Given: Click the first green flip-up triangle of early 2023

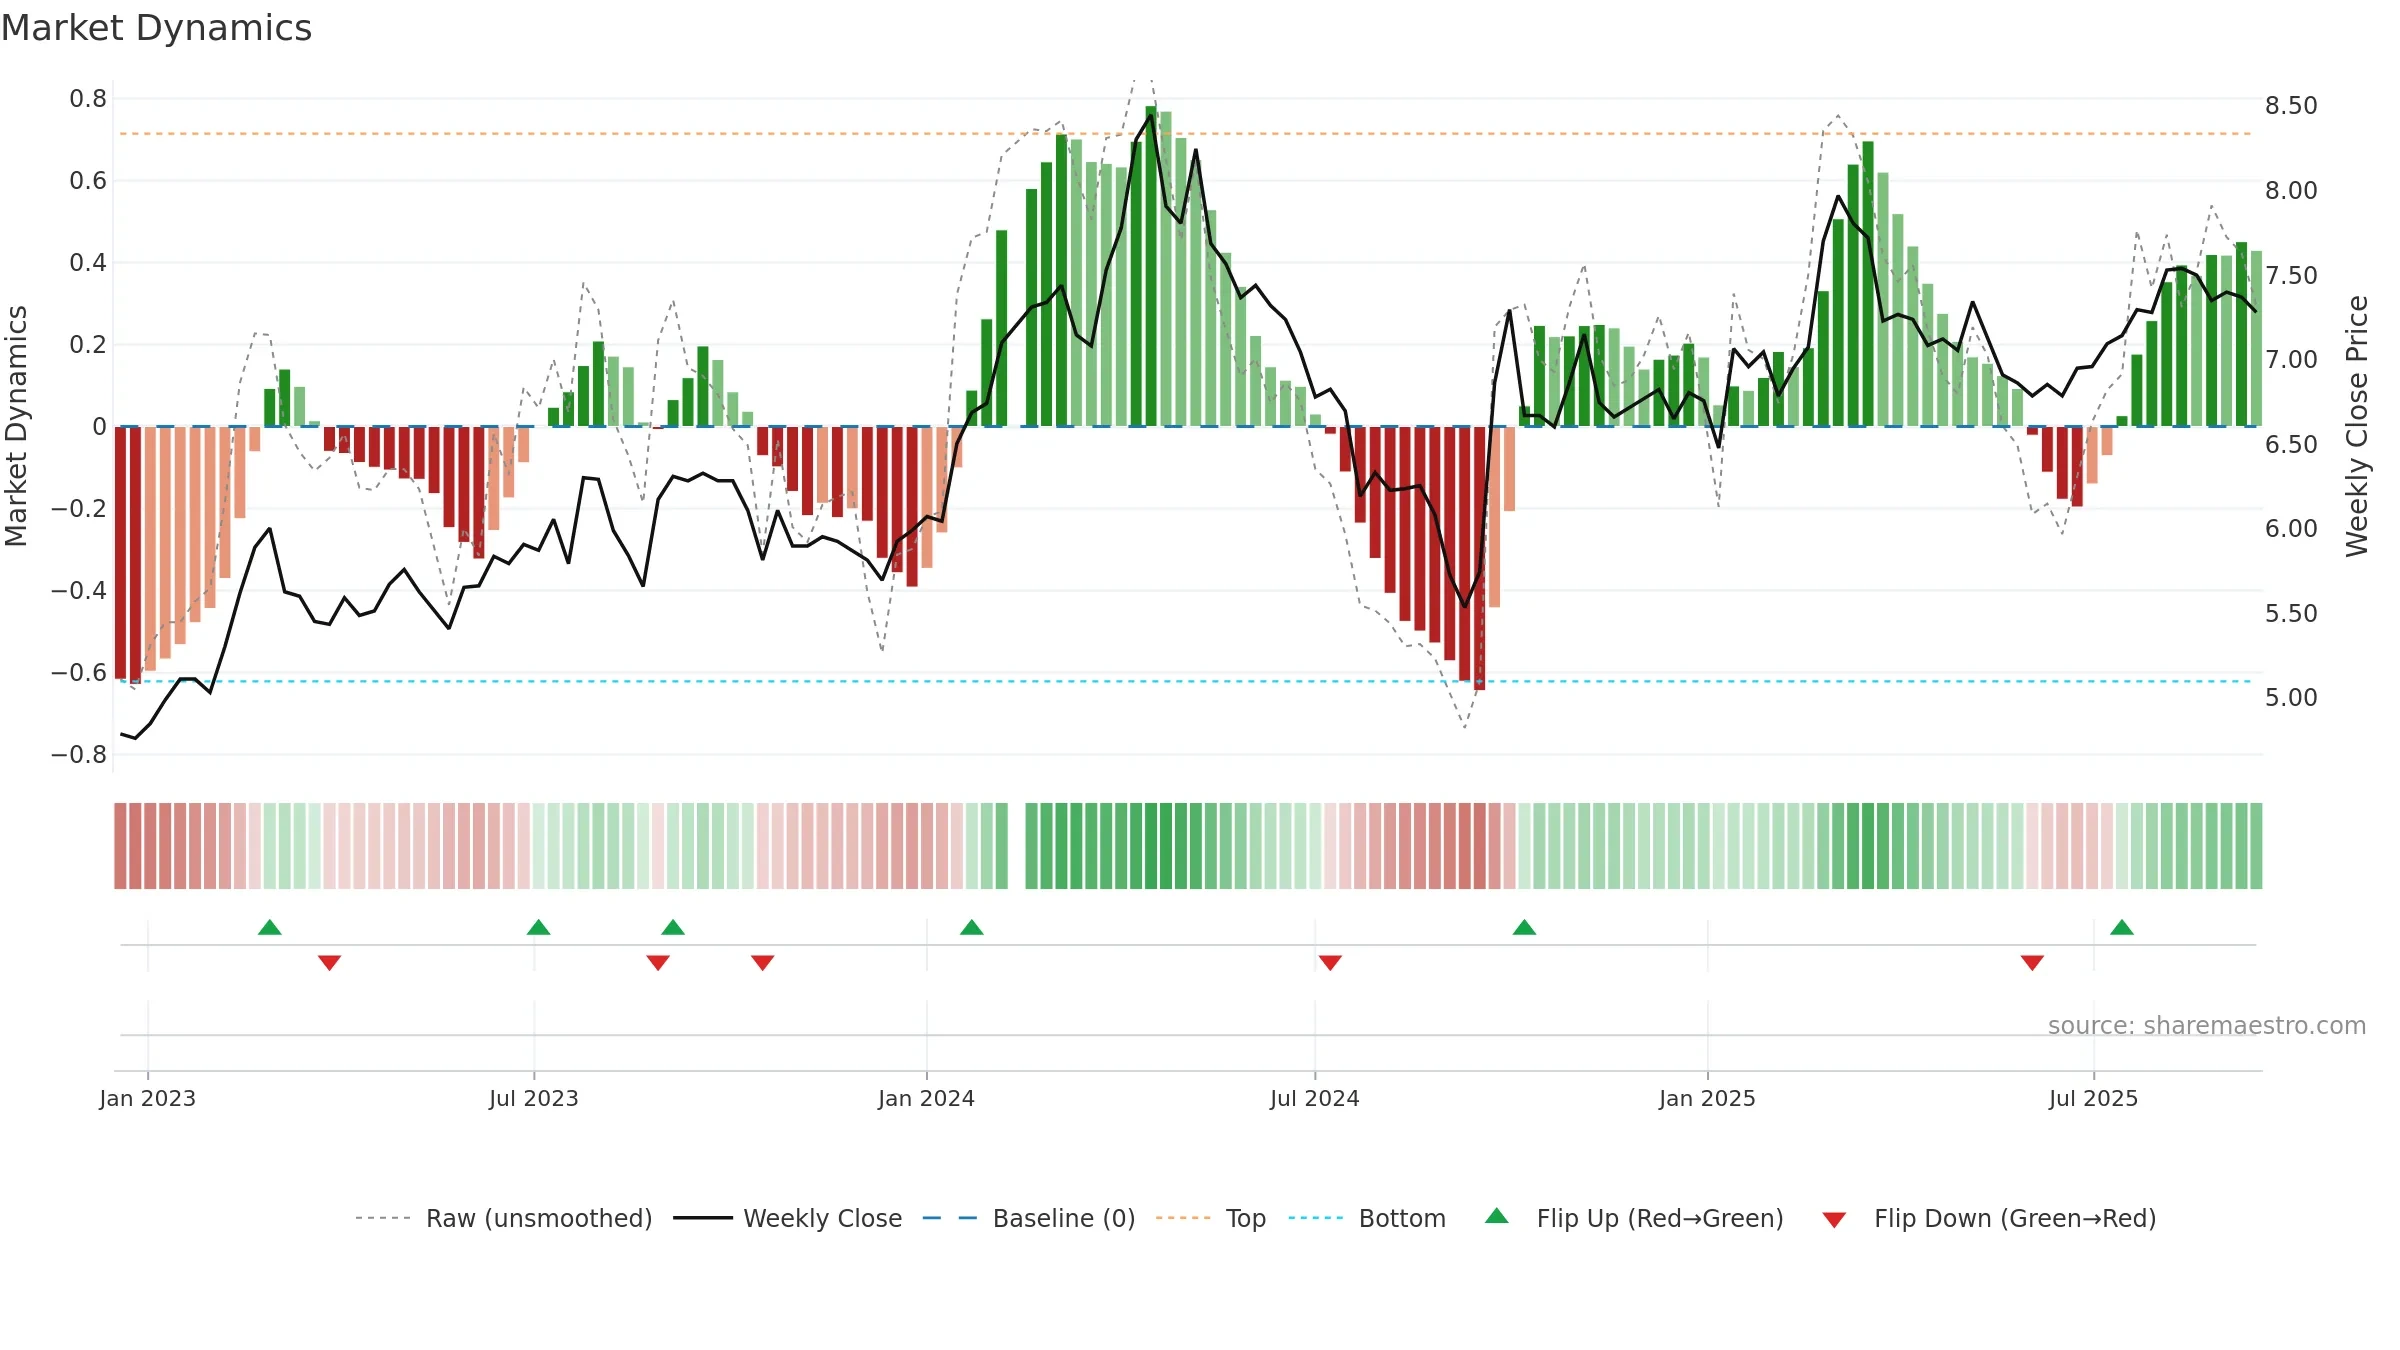Looking at the screenshot, I should (270, 927).
